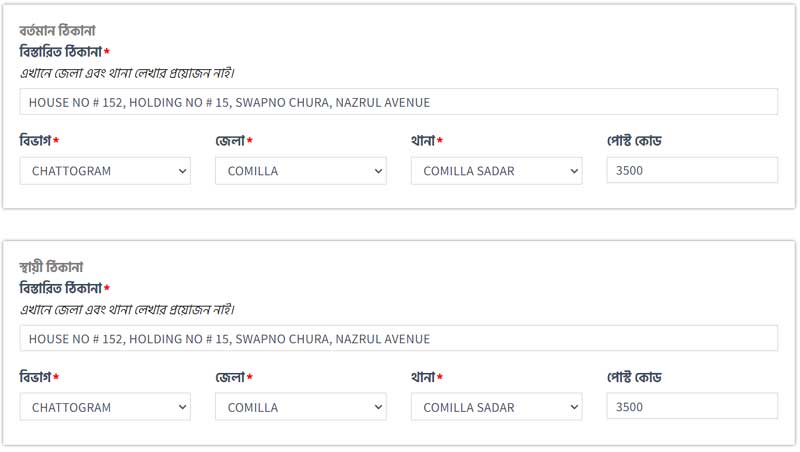This screenshot has height=452, width=800.
Task: Click the স্থায়ী ঠিকানা section heading
Action: (51, 267)
